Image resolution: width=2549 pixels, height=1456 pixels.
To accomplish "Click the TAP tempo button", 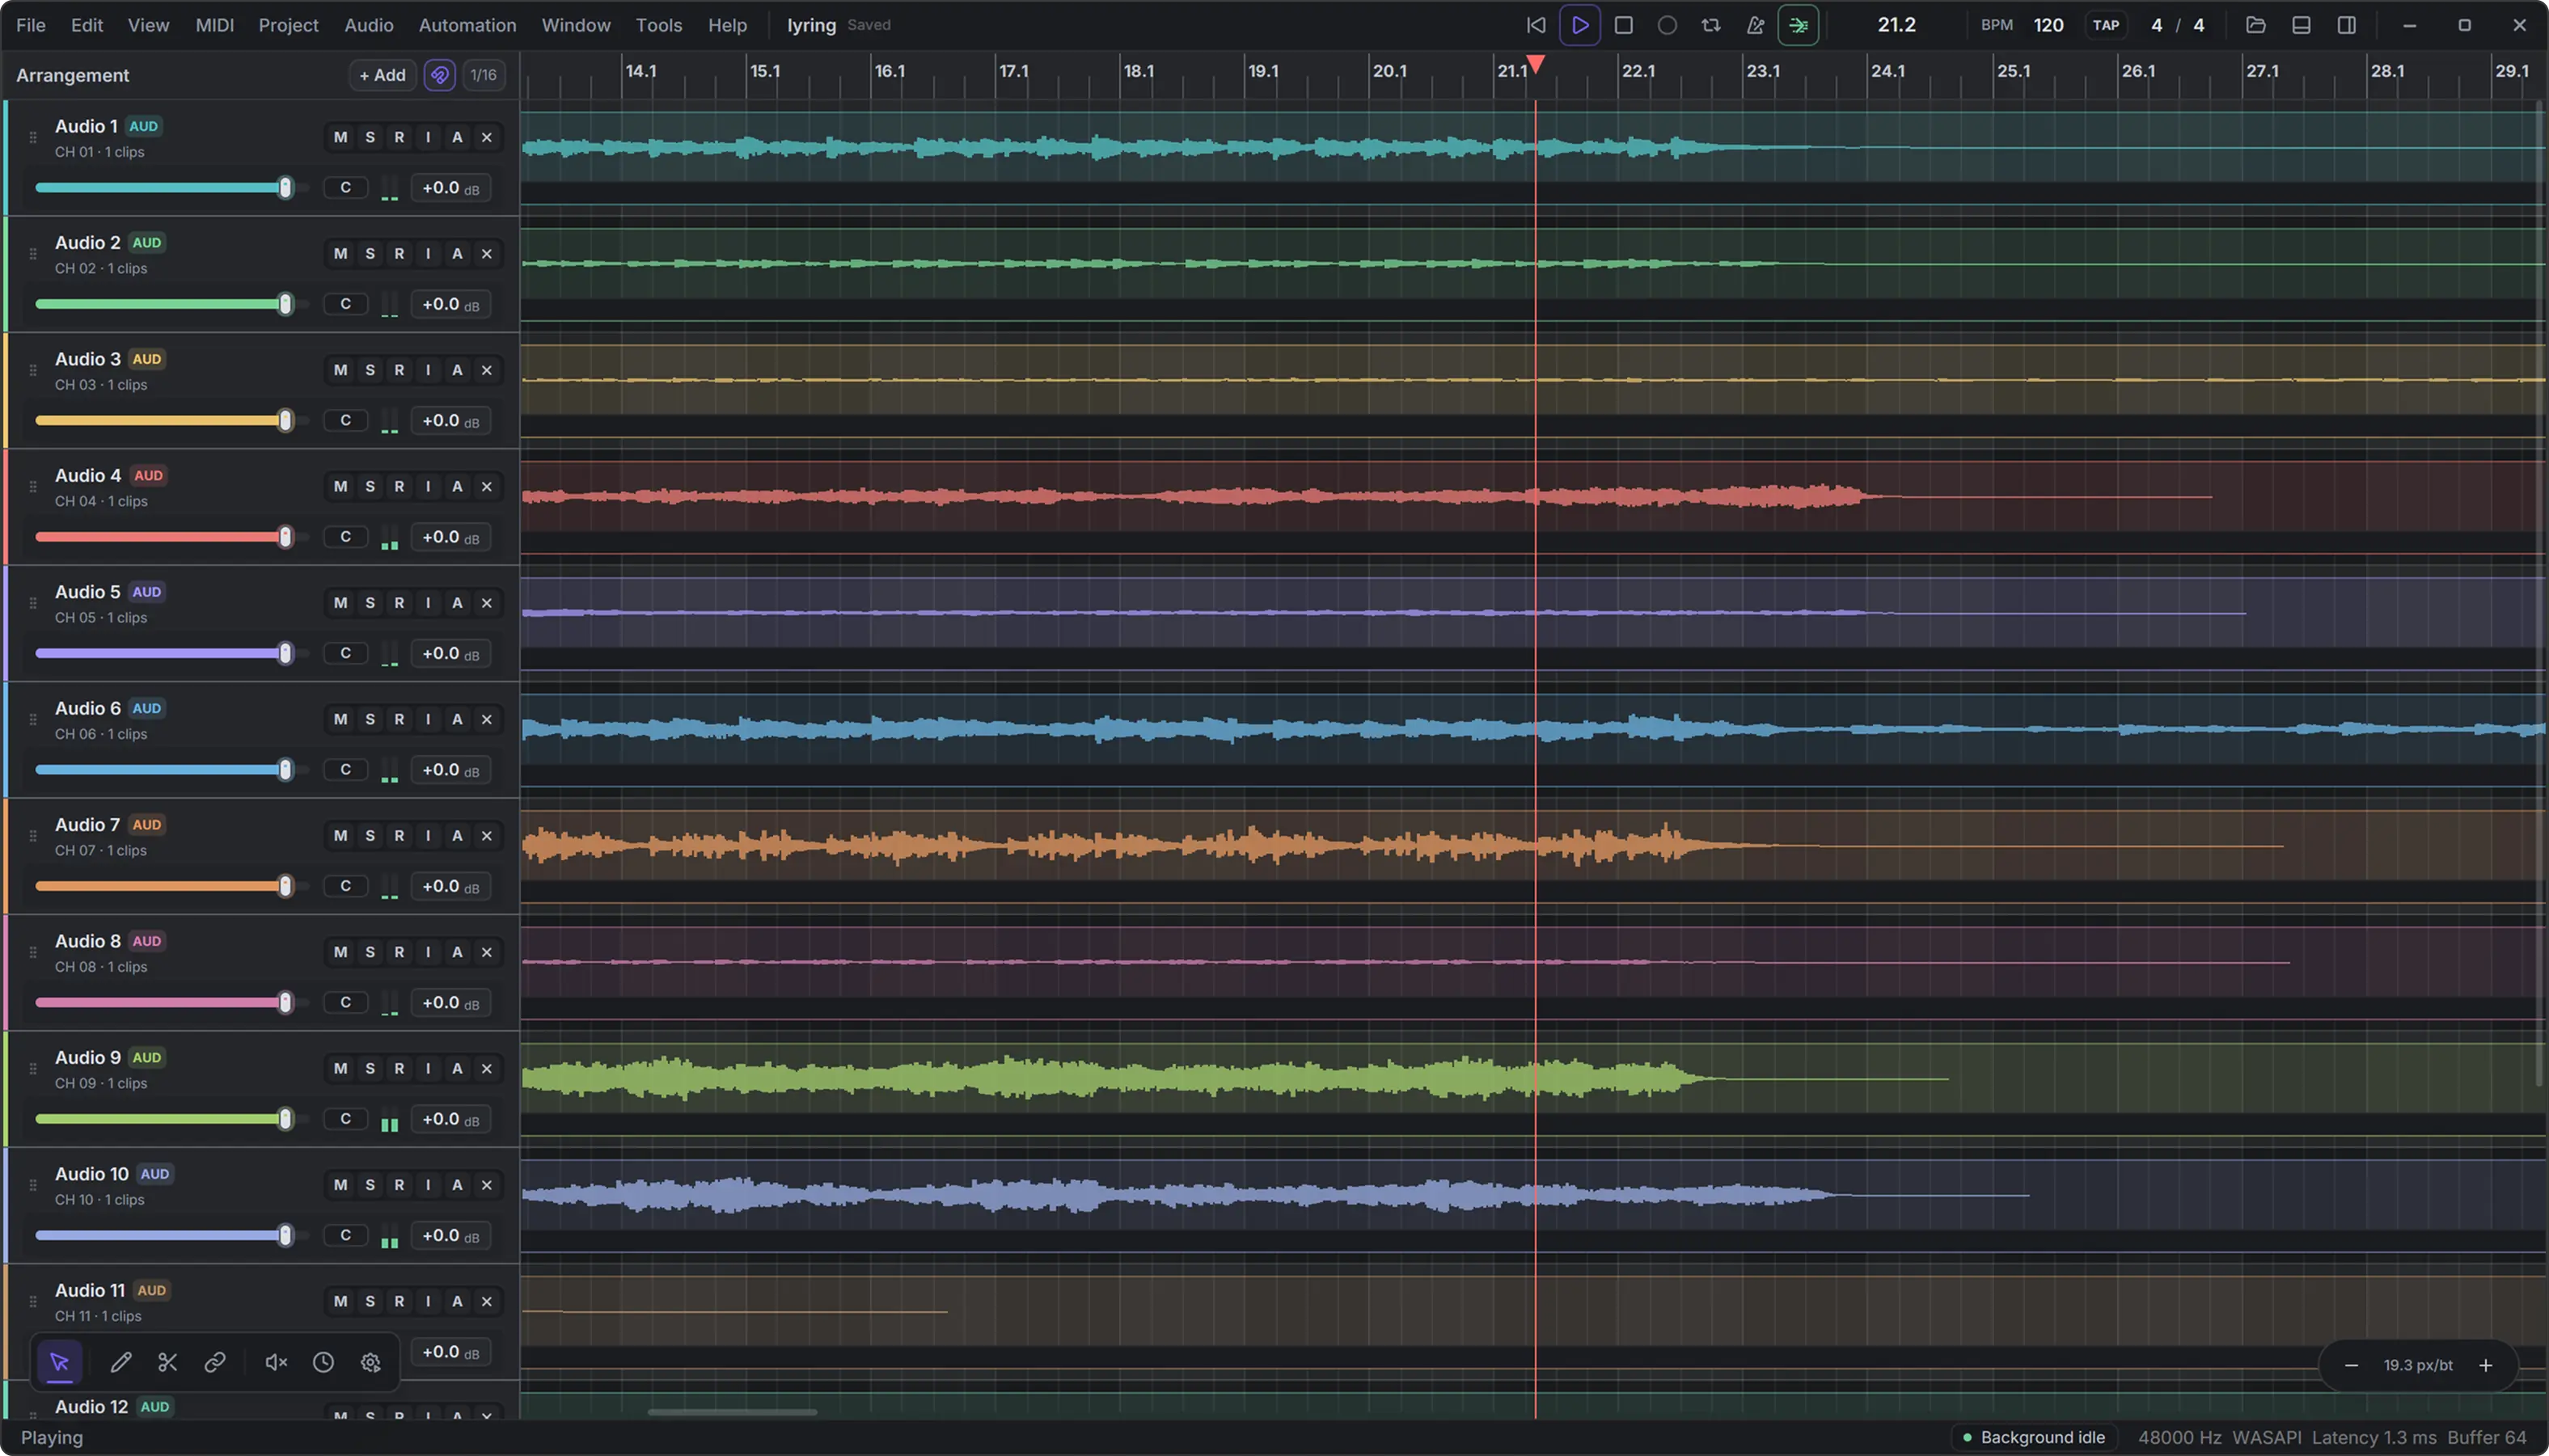I will 2106,25.
